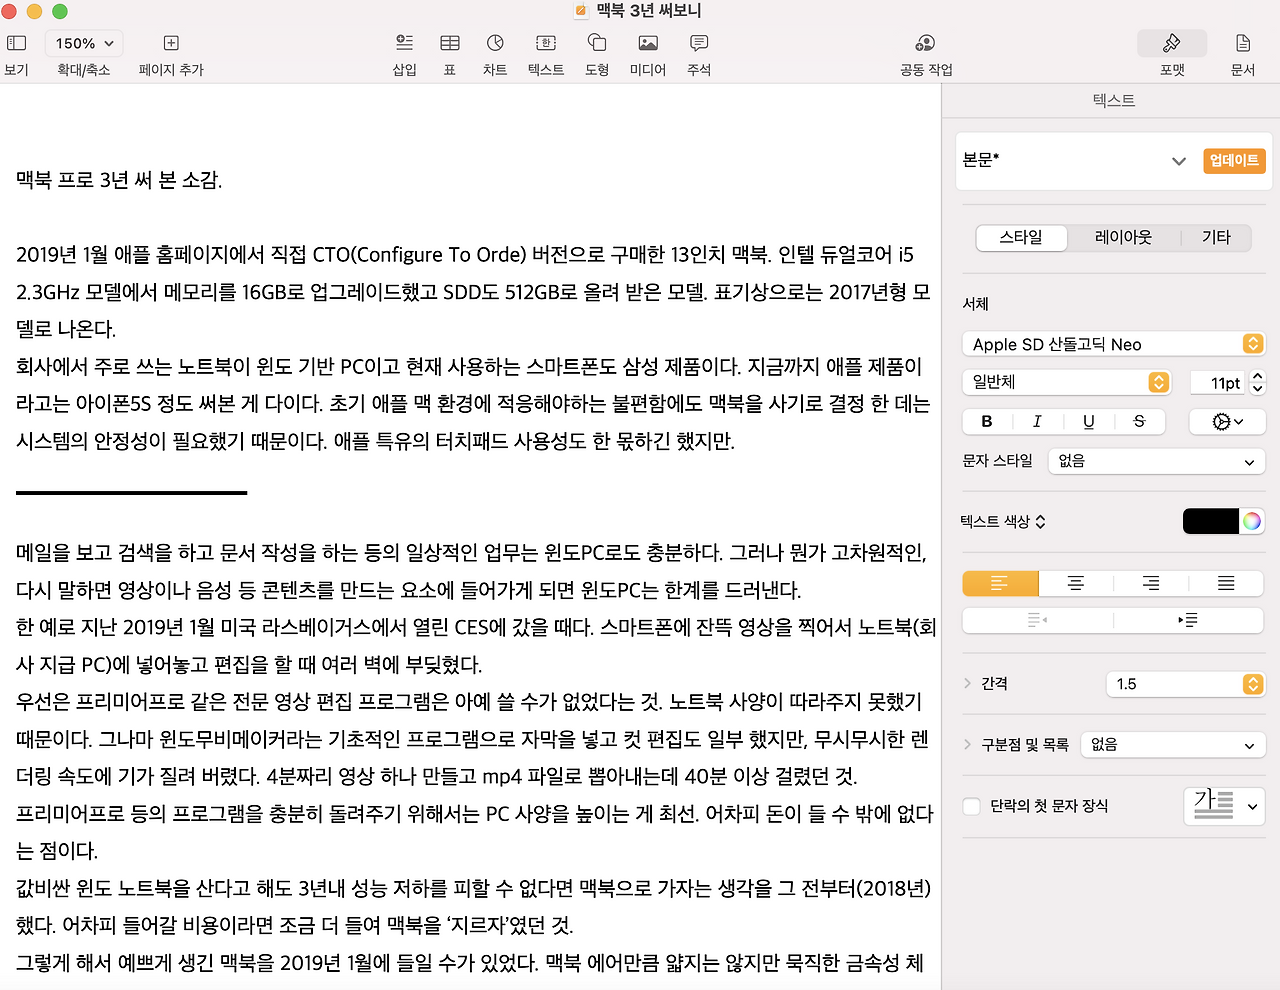Click the 11pt font size field
The height and width of the screenshot is (990, 1280).
tap(1216, 383)
